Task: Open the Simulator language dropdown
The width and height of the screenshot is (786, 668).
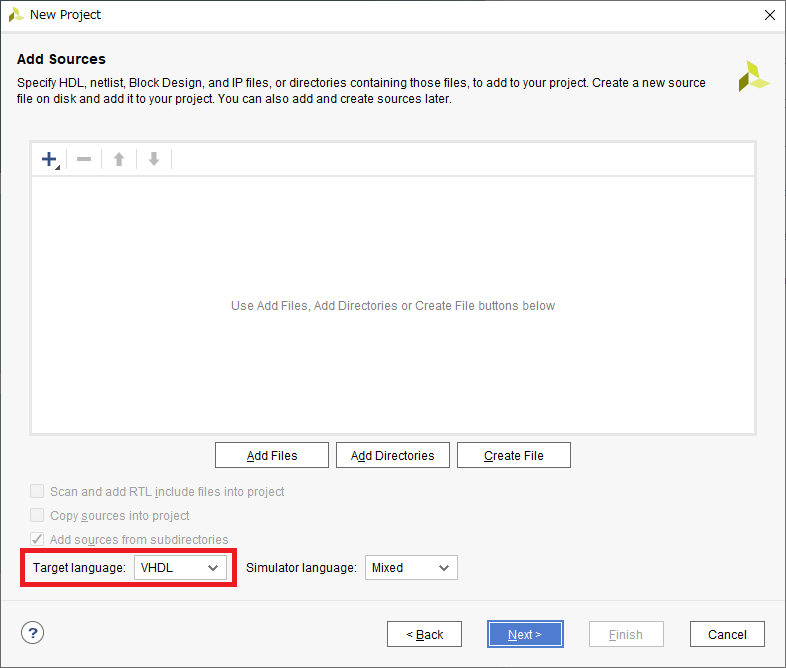Action: 411,568
